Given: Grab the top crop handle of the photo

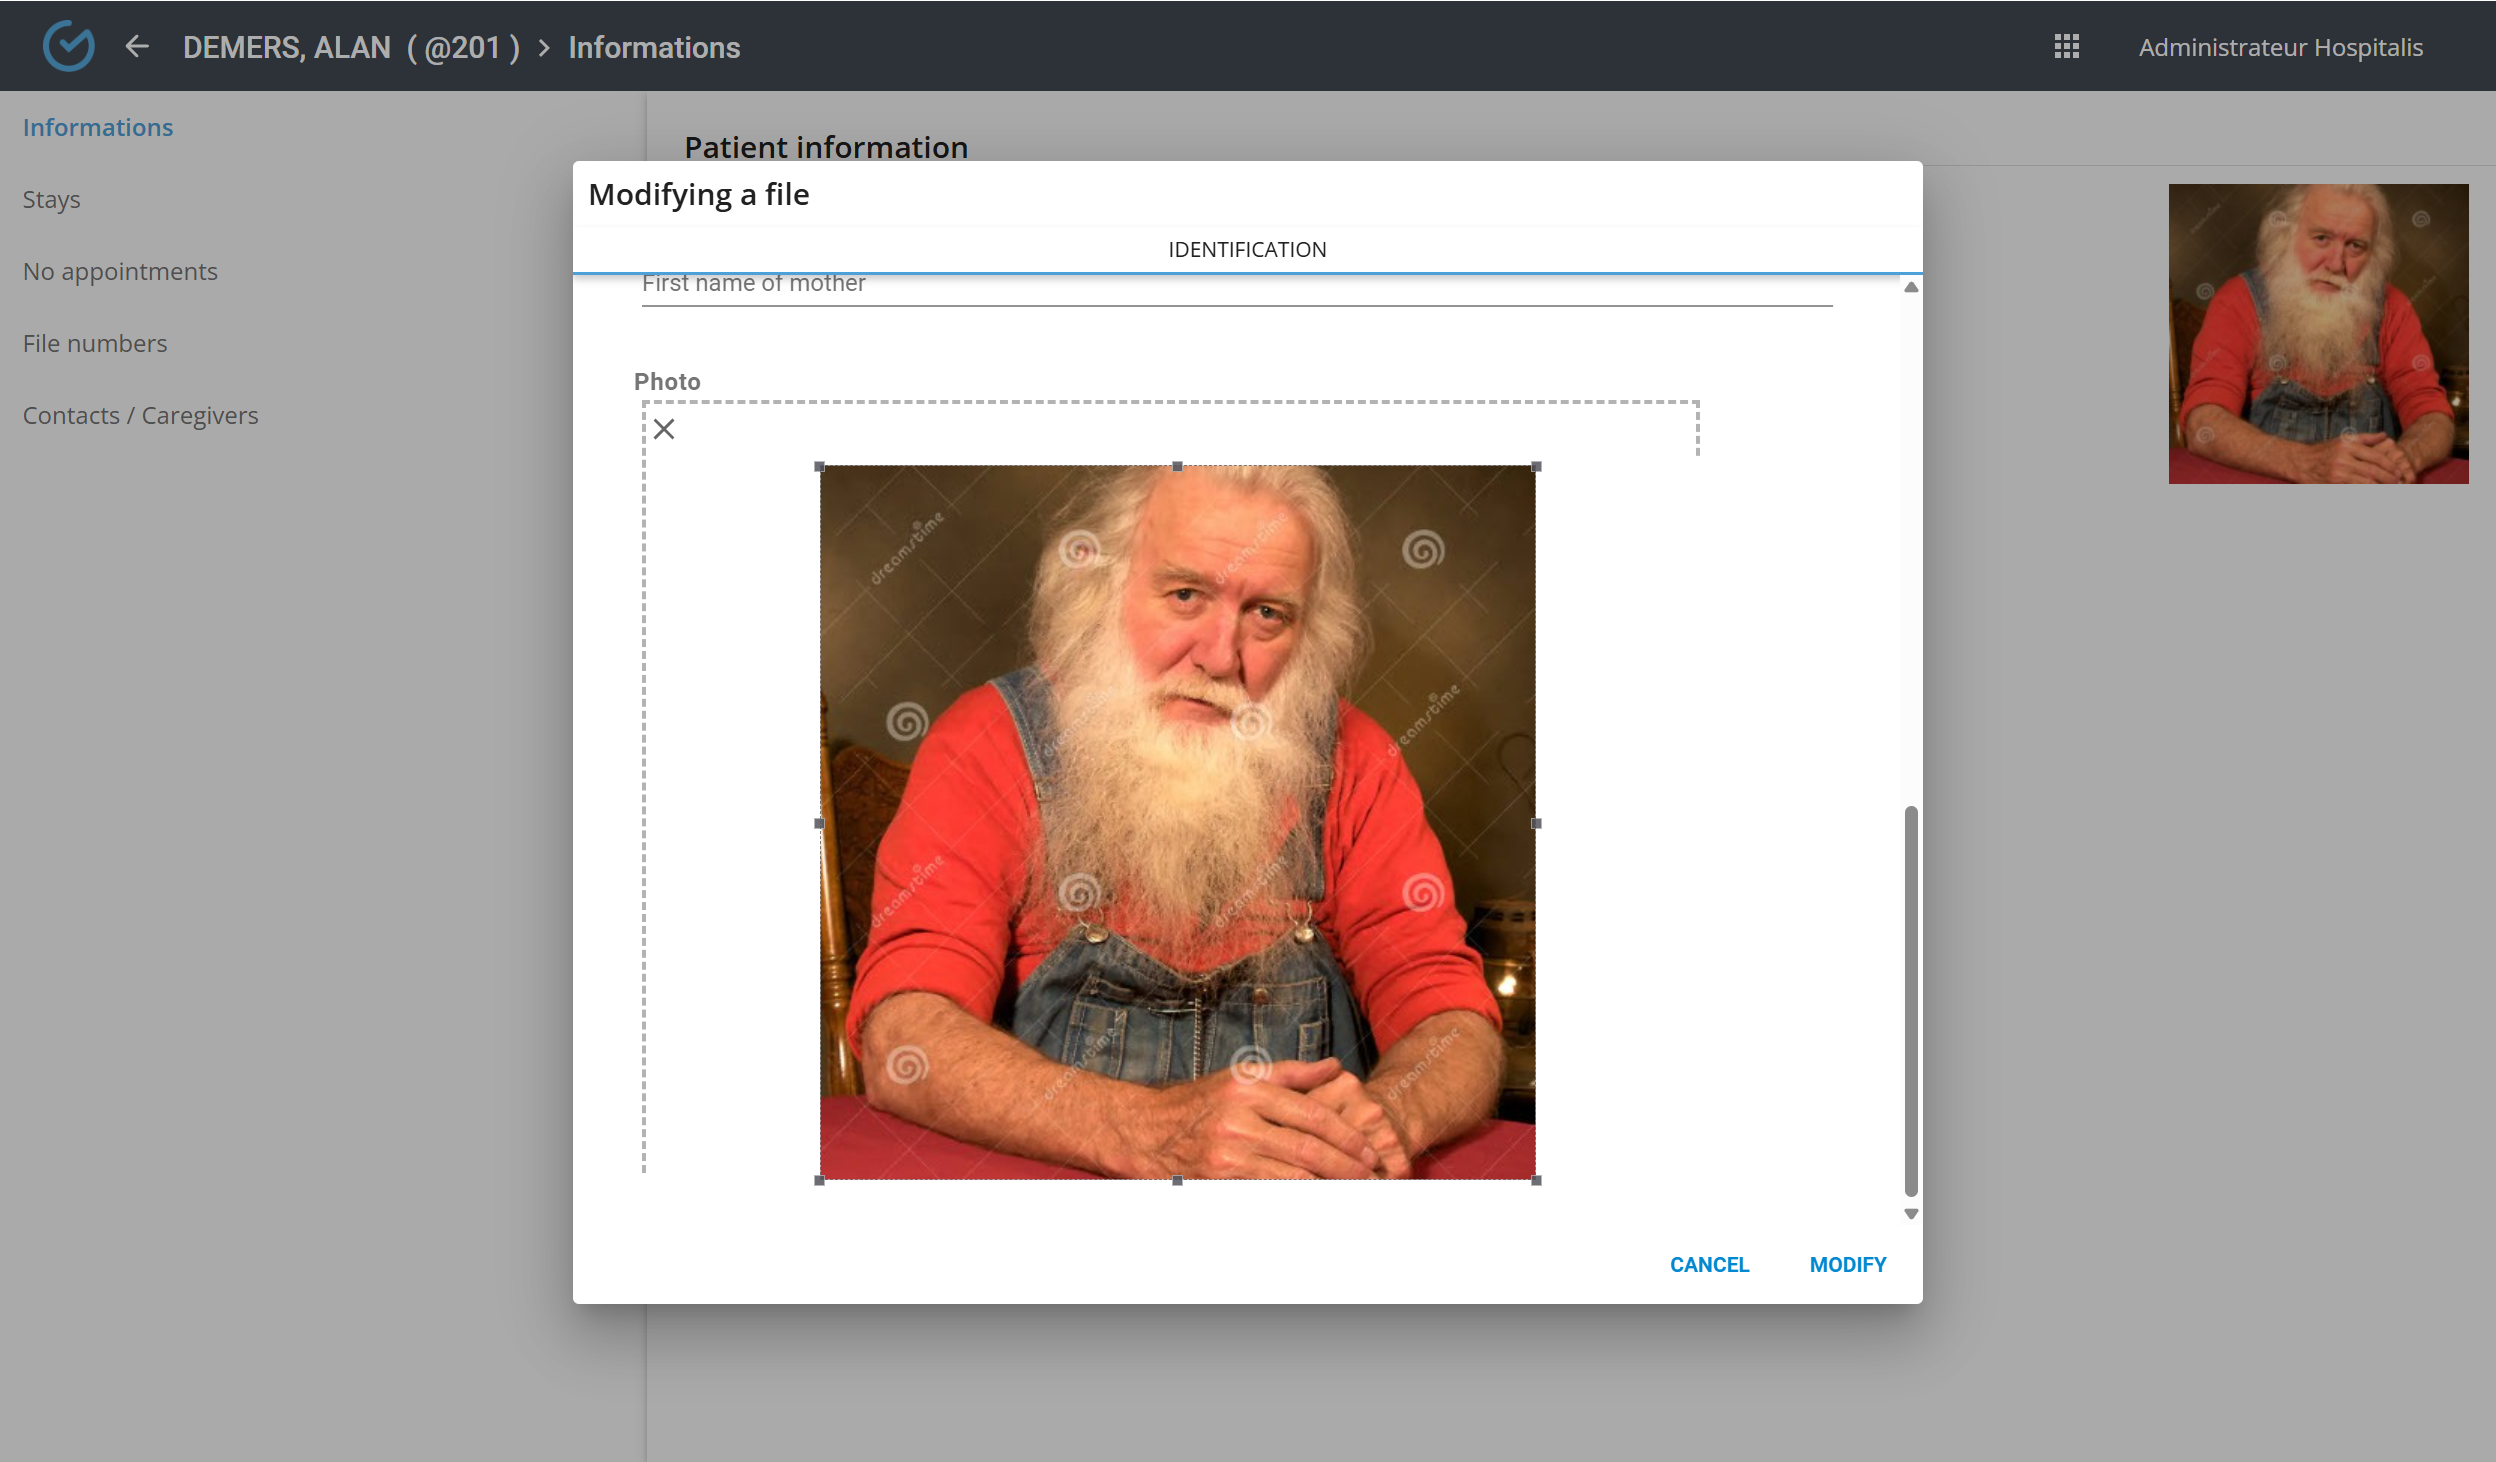Looking at the screenshot, I should point(1177,465).
